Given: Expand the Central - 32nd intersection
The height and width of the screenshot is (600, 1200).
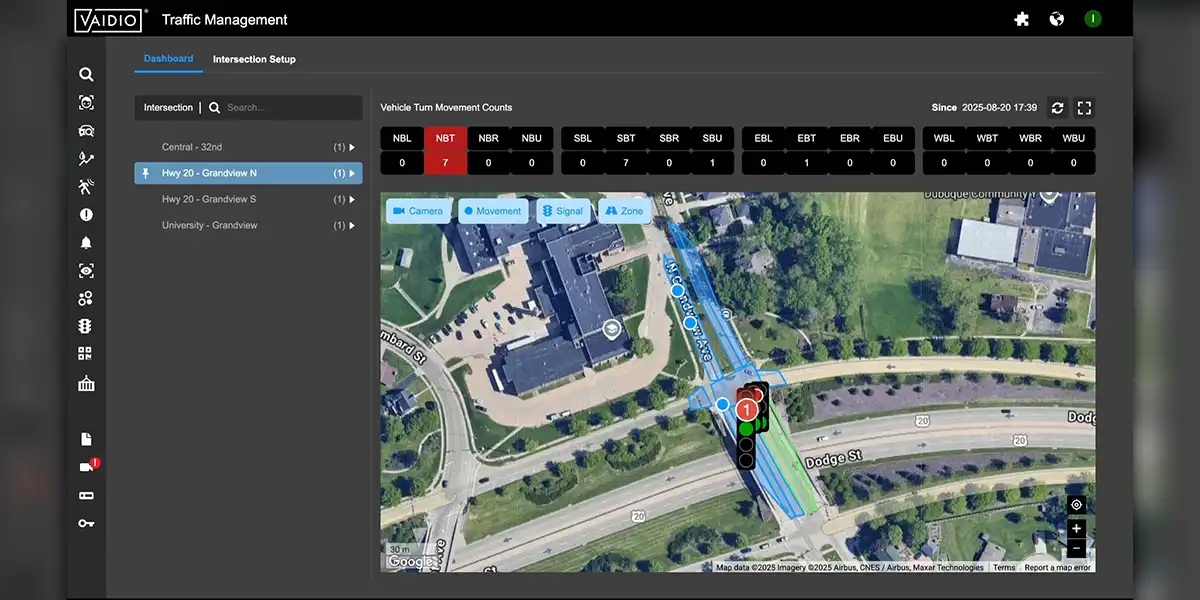Looking at the screenshot, I should click(x=350, y=148).
